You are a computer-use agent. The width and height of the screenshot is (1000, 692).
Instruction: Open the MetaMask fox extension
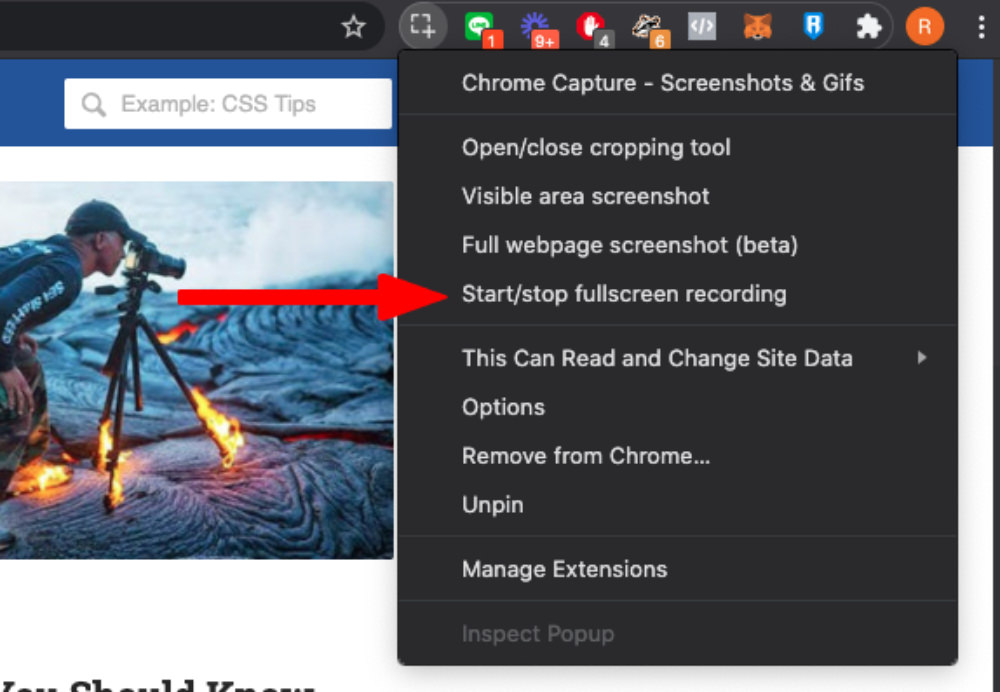click(758, 27)
